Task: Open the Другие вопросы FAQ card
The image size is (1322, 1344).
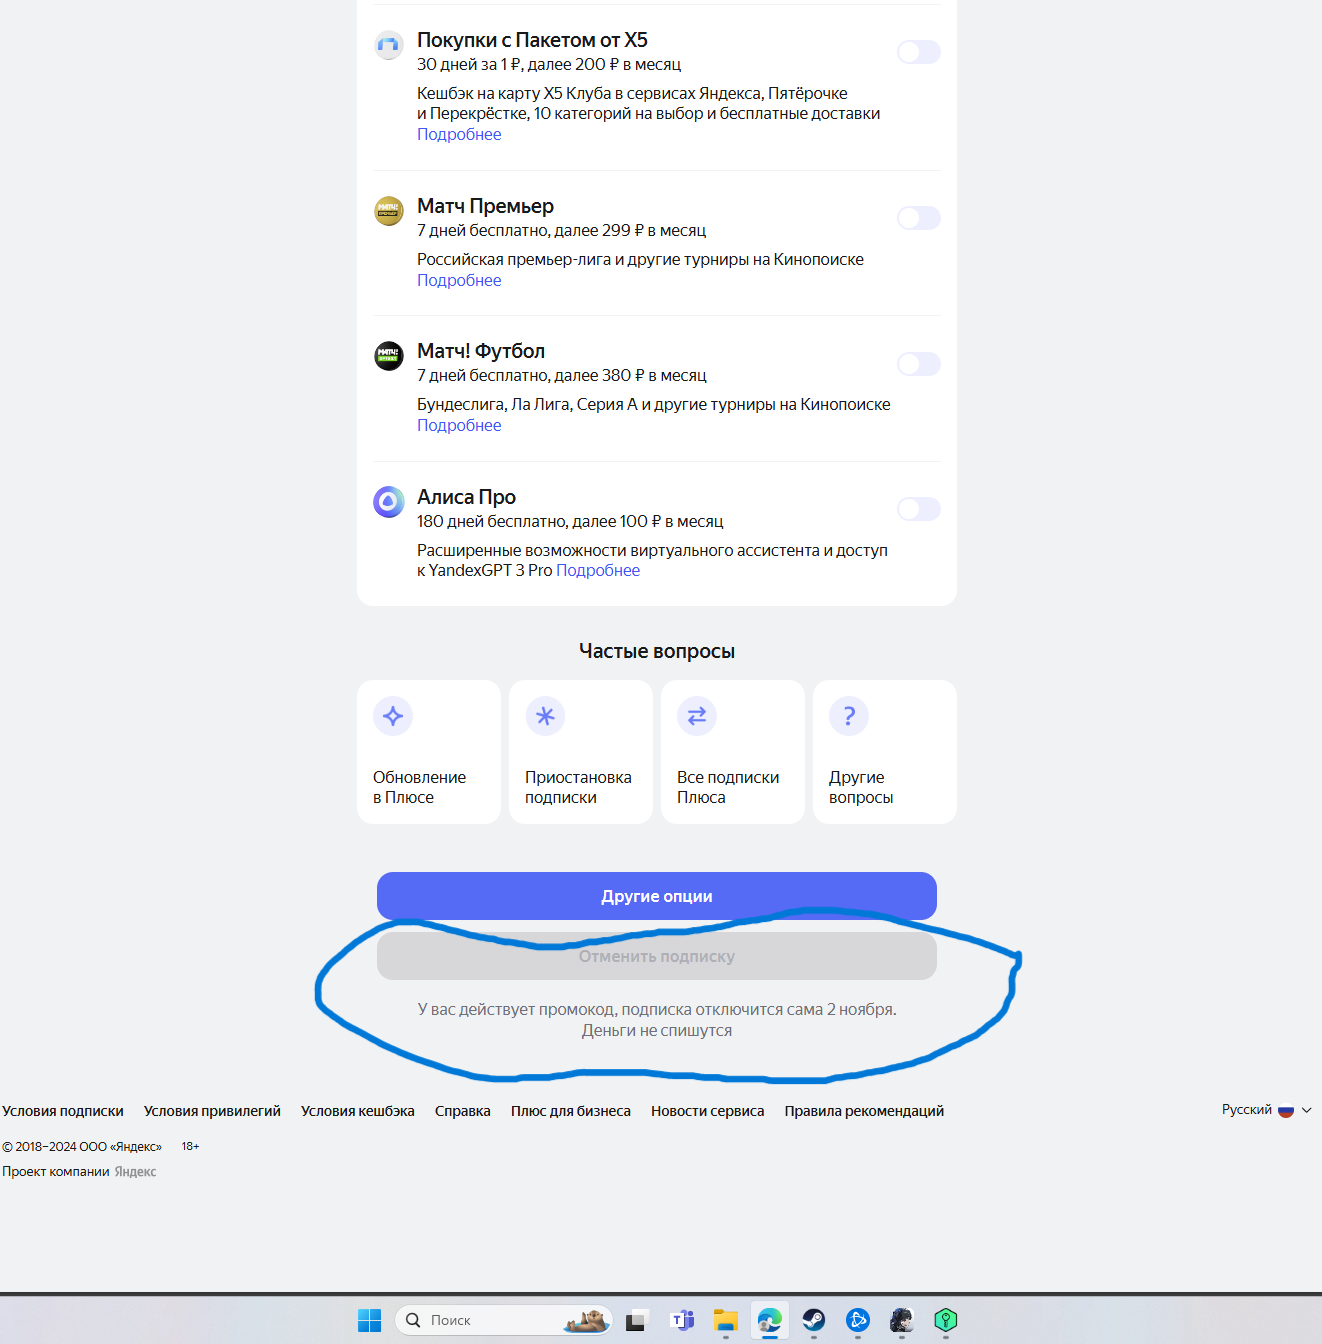Action: tap(885, 752)
